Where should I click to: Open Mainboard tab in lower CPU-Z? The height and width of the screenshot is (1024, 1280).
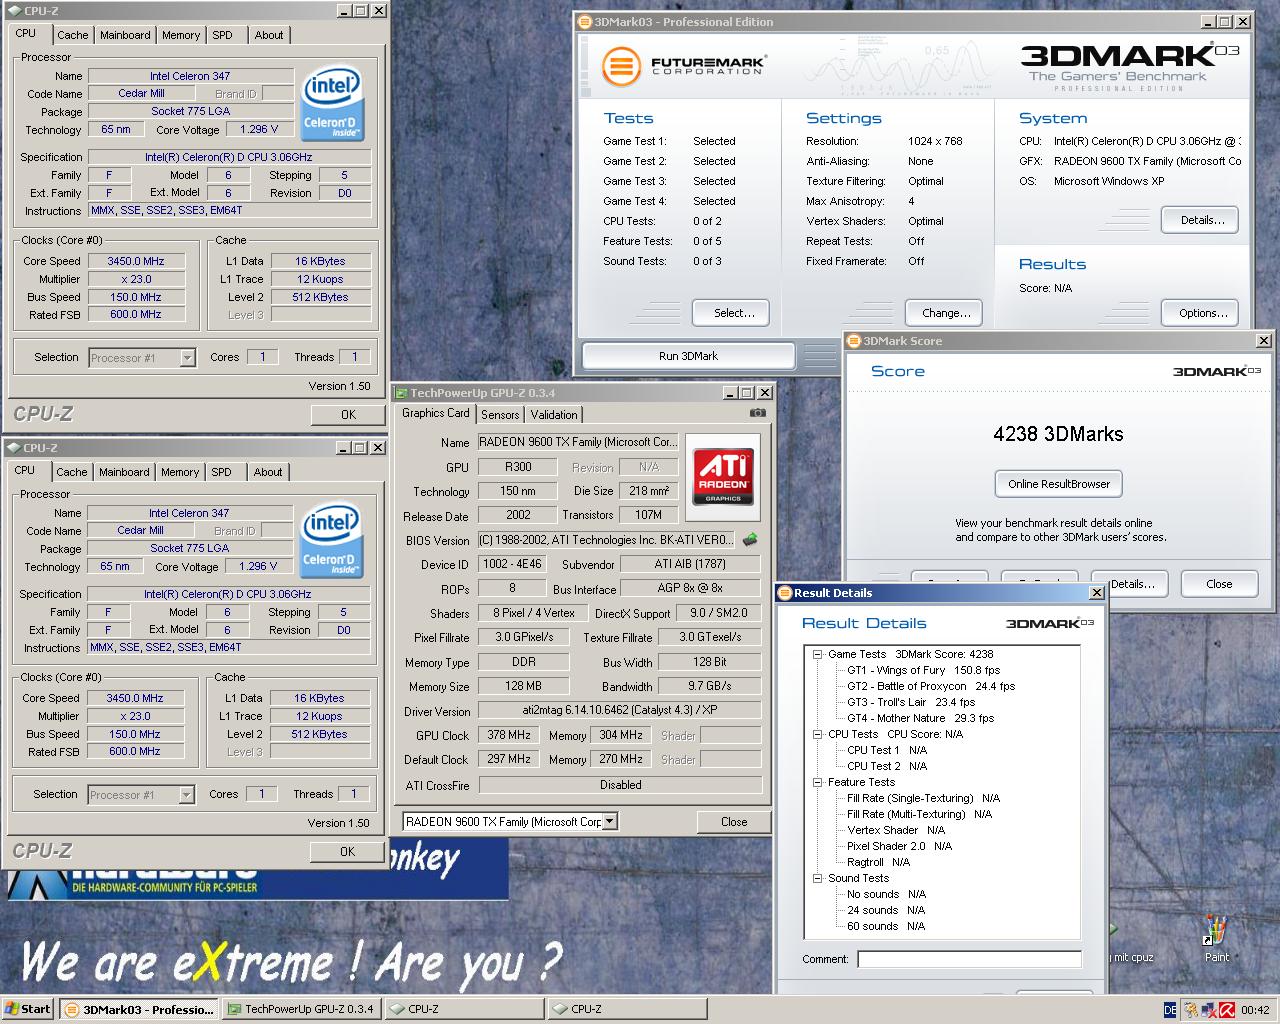[124, 472]
